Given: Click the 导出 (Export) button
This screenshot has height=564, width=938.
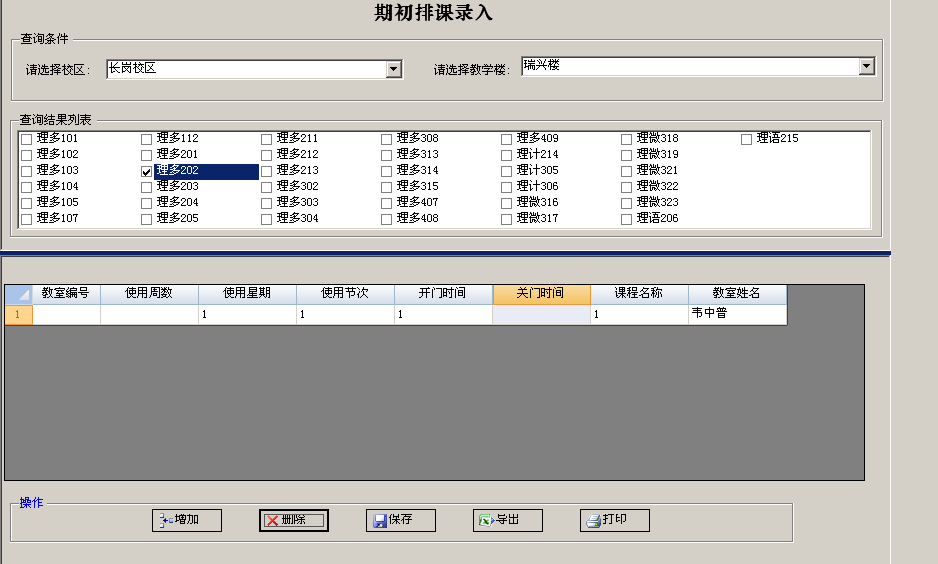Looking at the screenshot, I should tap(508, 520).
